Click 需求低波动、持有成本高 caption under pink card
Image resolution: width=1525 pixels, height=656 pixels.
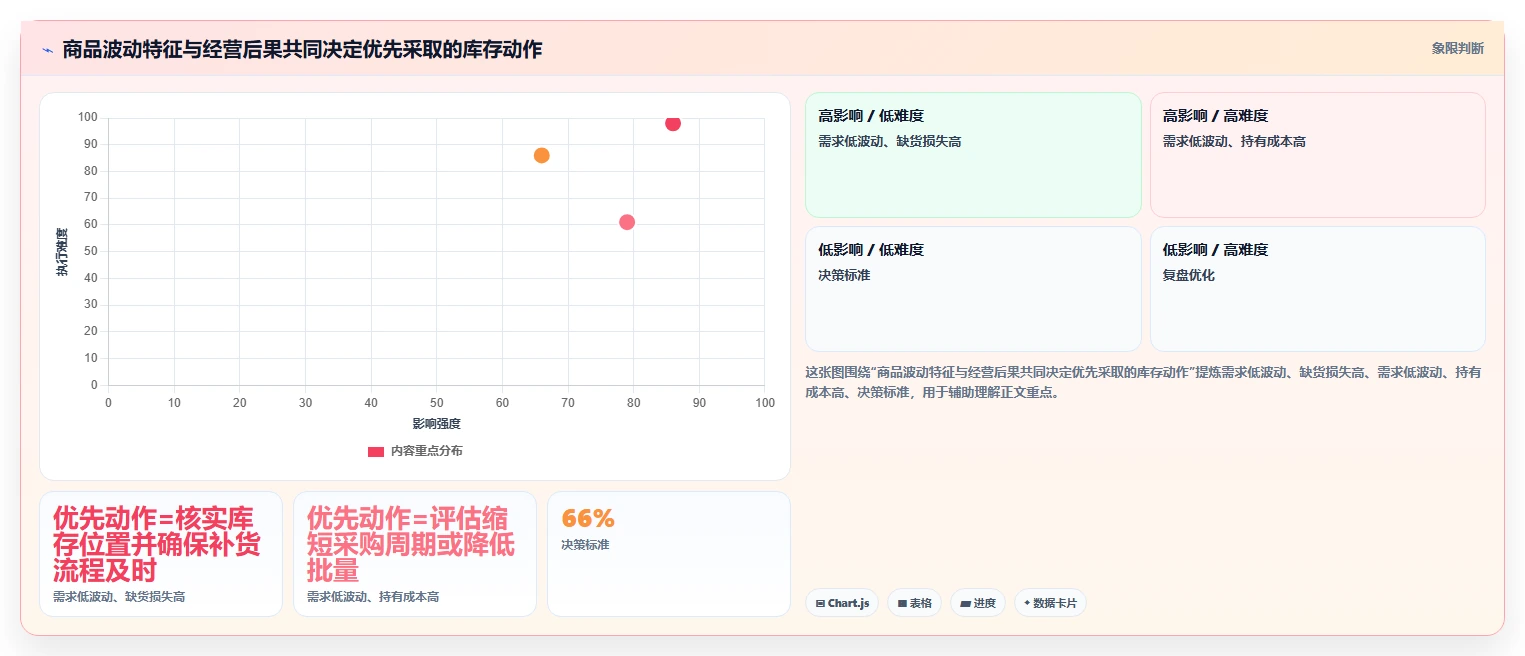click(x=373, y=597)
